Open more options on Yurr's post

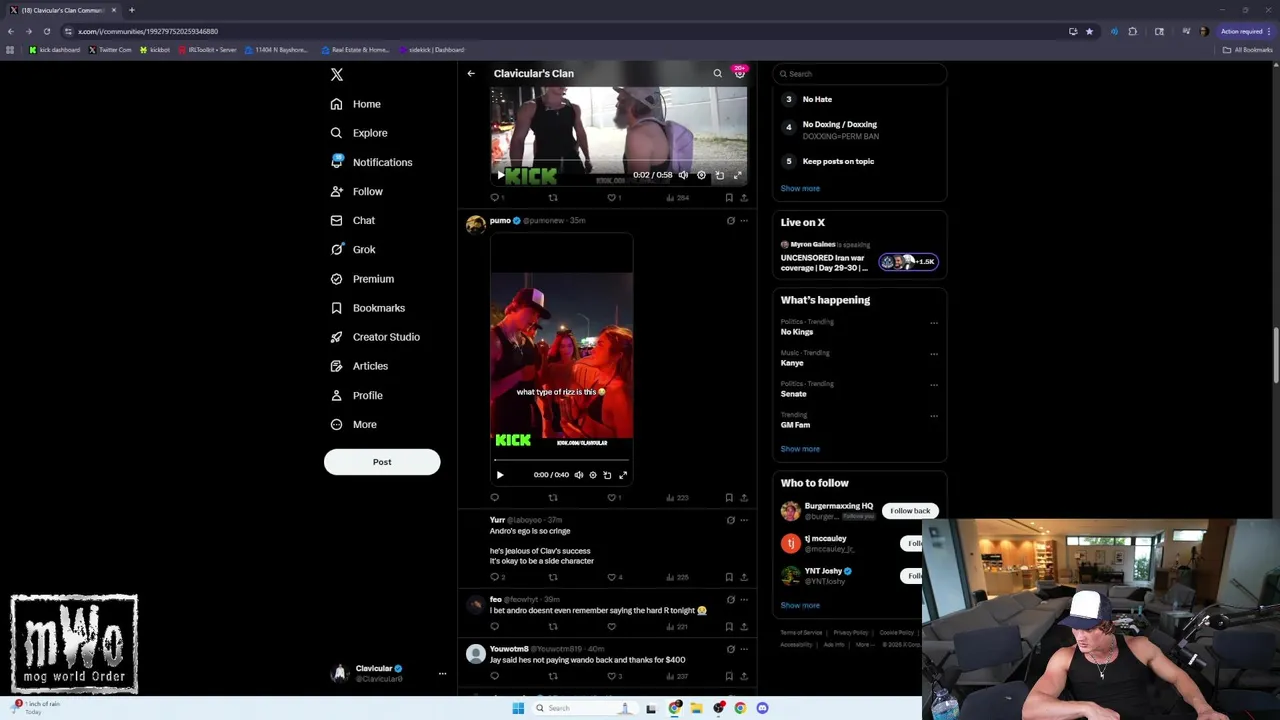(744, 520)
